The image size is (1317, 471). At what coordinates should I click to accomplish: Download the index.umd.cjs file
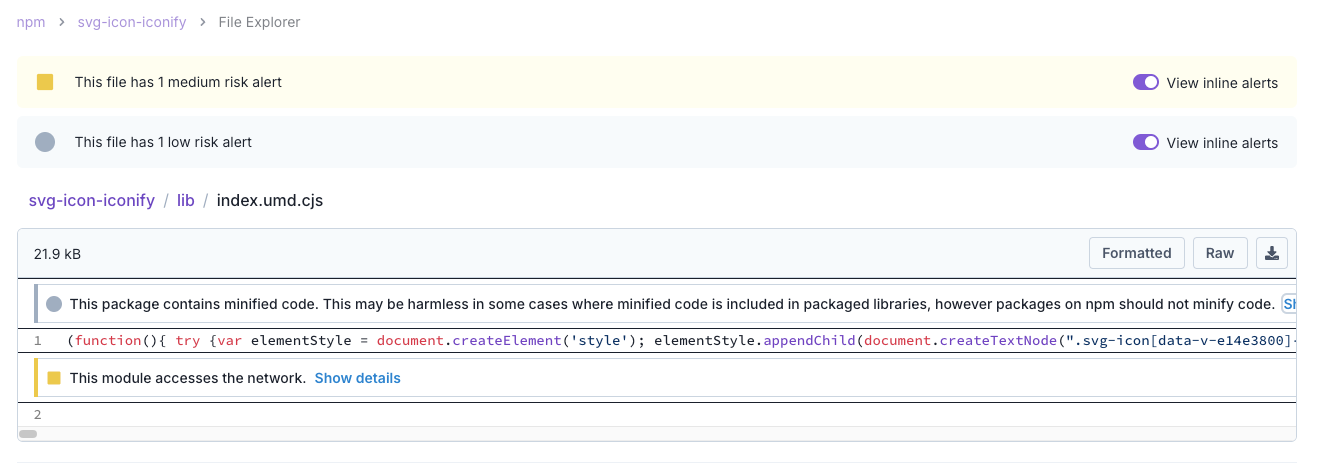(x=1272, y=253)
